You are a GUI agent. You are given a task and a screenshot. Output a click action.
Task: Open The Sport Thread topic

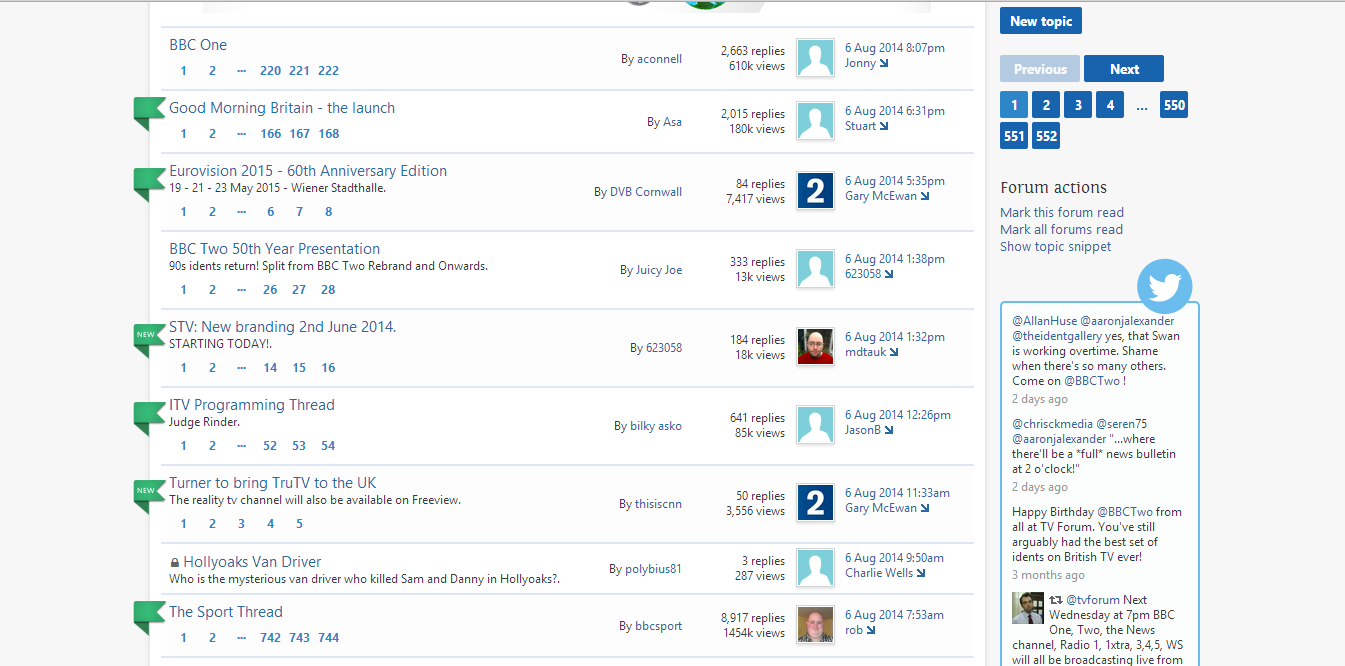pos(226,612)
